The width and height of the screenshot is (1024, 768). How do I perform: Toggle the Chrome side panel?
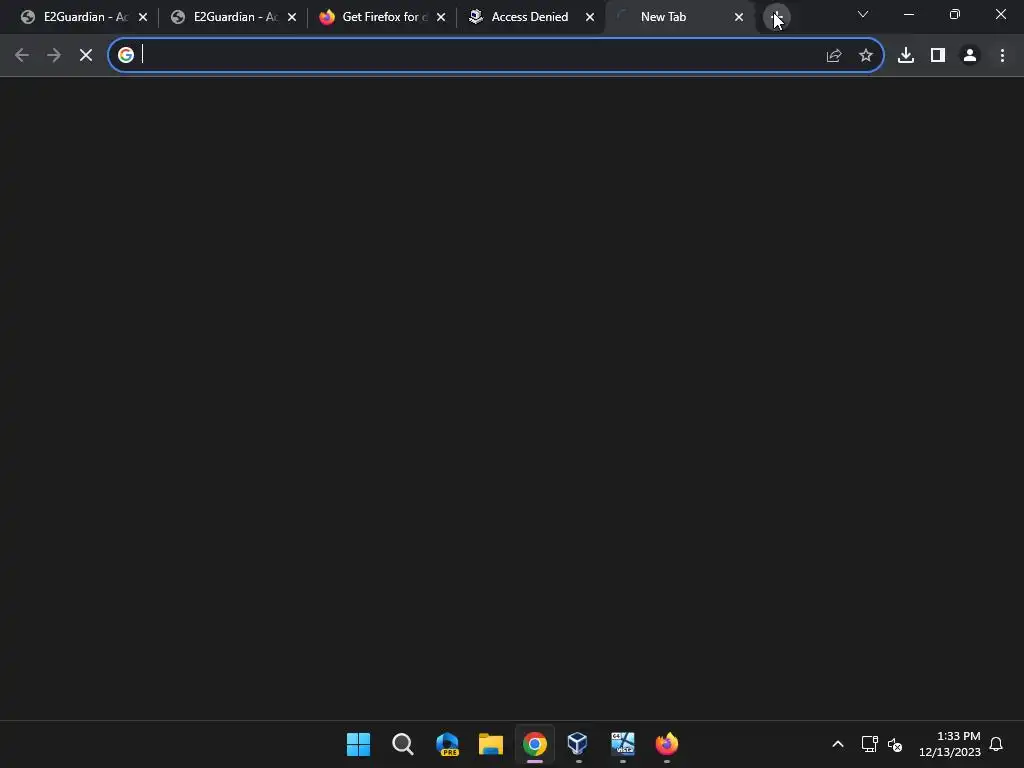click(x=938, y=56)
